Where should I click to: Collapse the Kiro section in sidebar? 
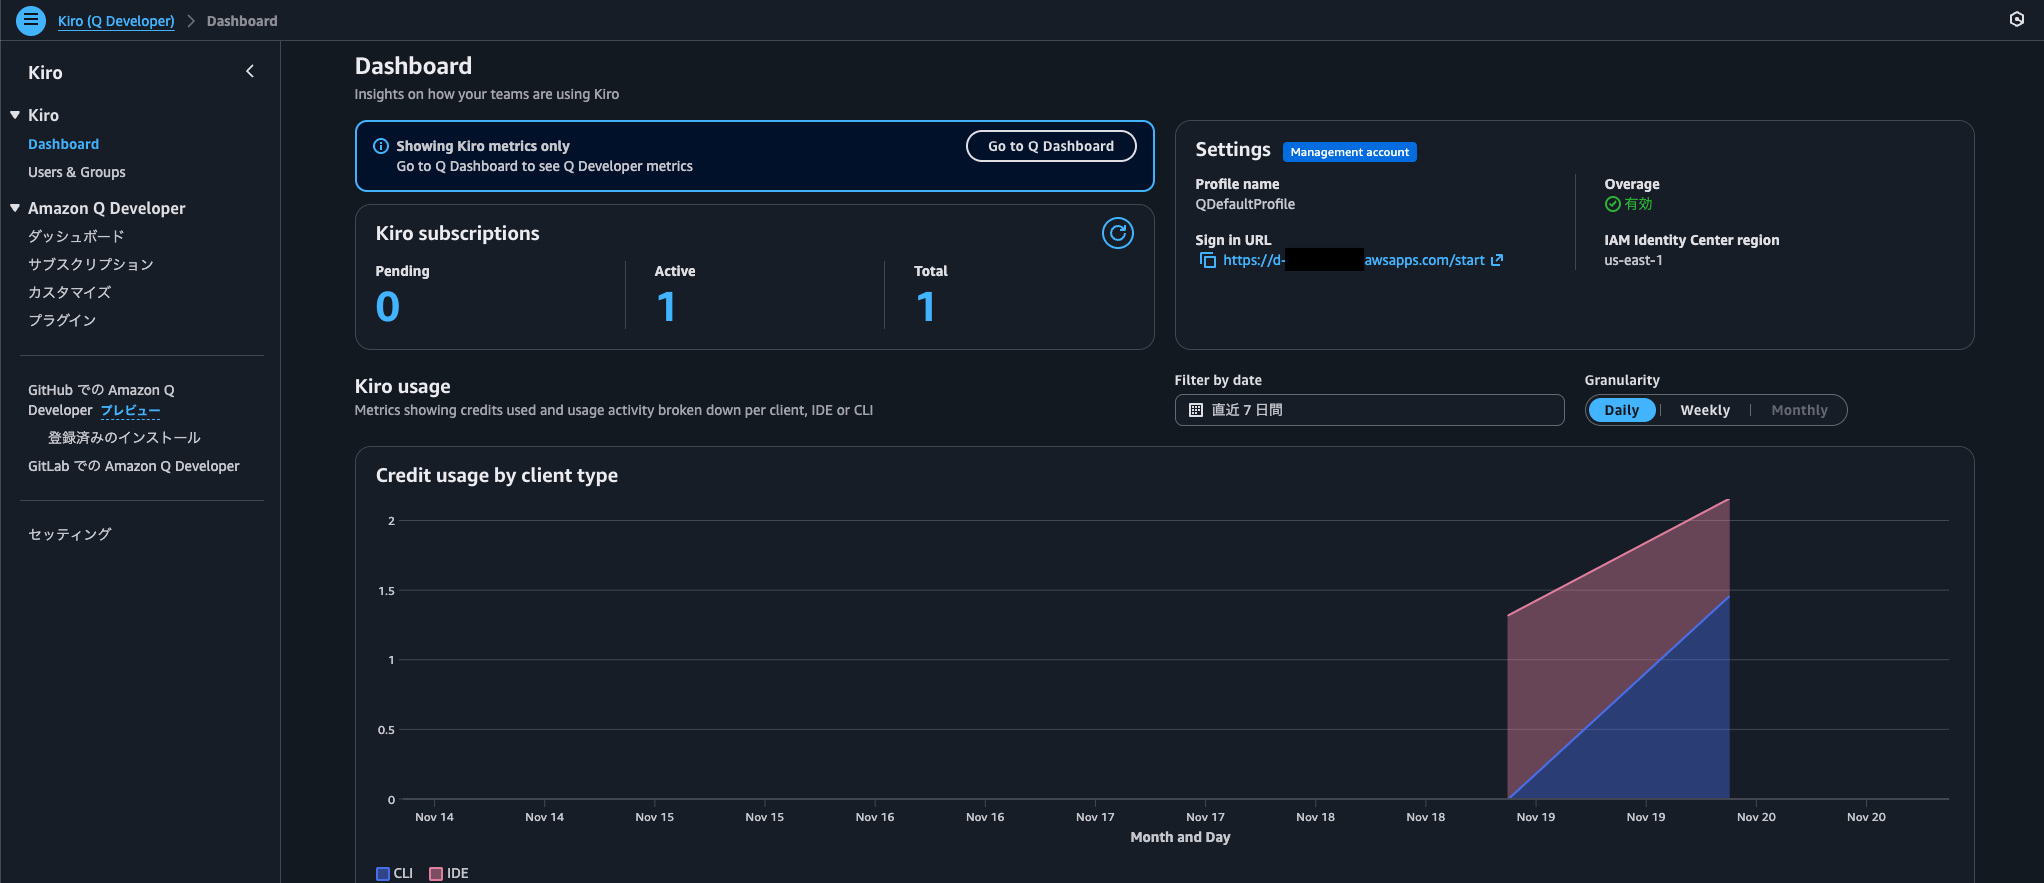click(x=15, y=115)
